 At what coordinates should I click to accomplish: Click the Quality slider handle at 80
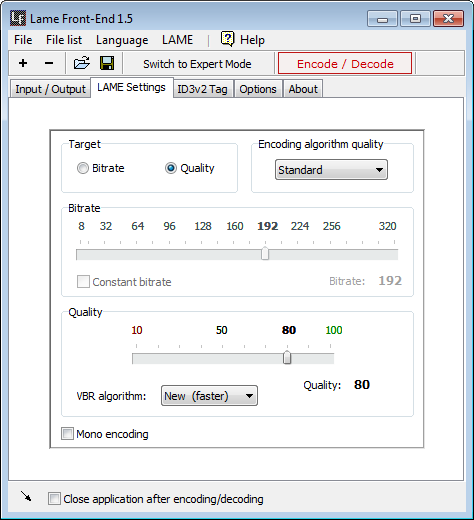tap(287, 357)
